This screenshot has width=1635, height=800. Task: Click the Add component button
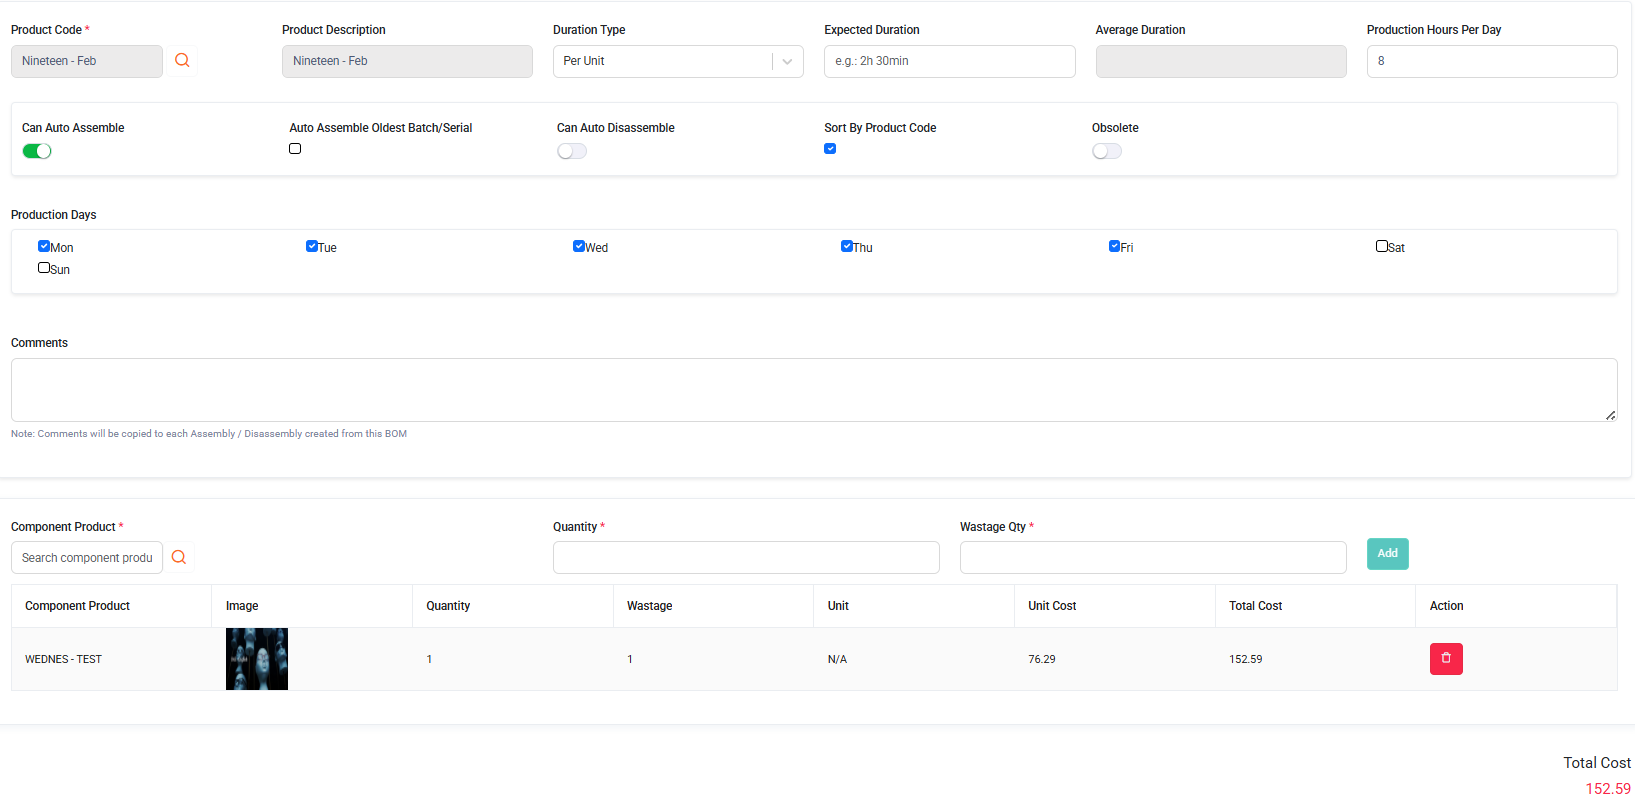1388,554
